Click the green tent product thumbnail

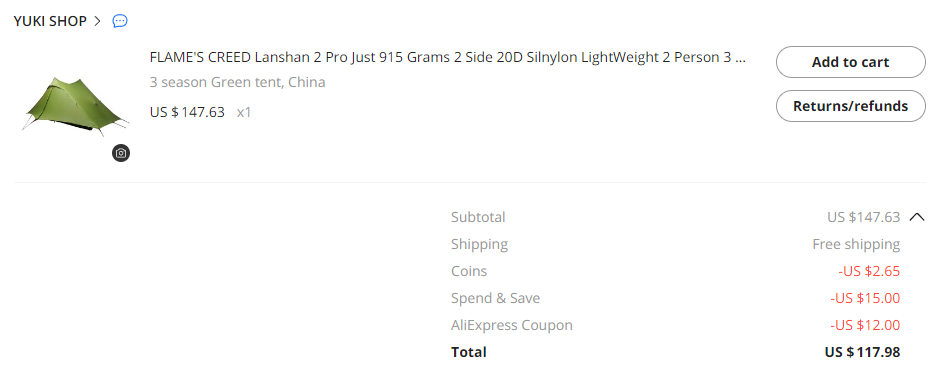[76, 103]
